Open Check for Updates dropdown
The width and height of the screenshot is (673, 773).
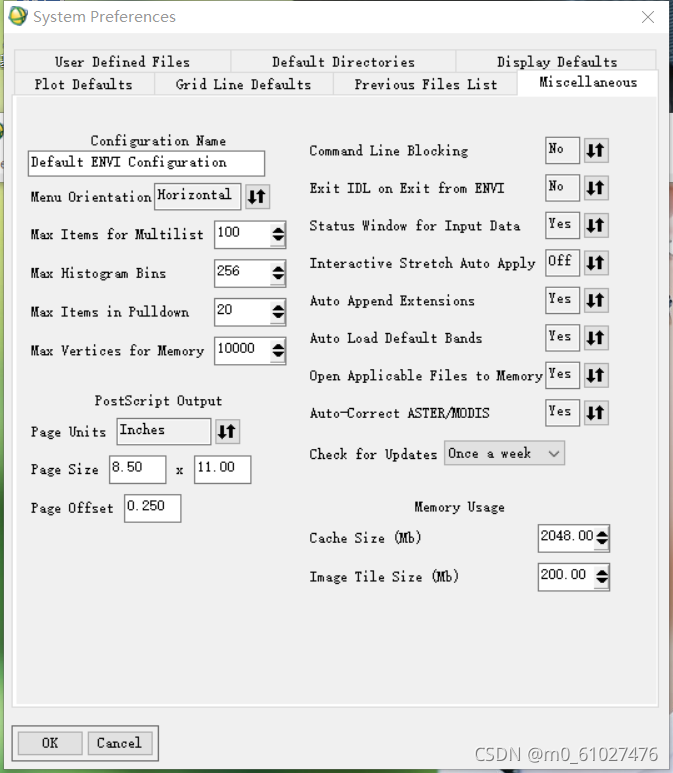point(504,453)
